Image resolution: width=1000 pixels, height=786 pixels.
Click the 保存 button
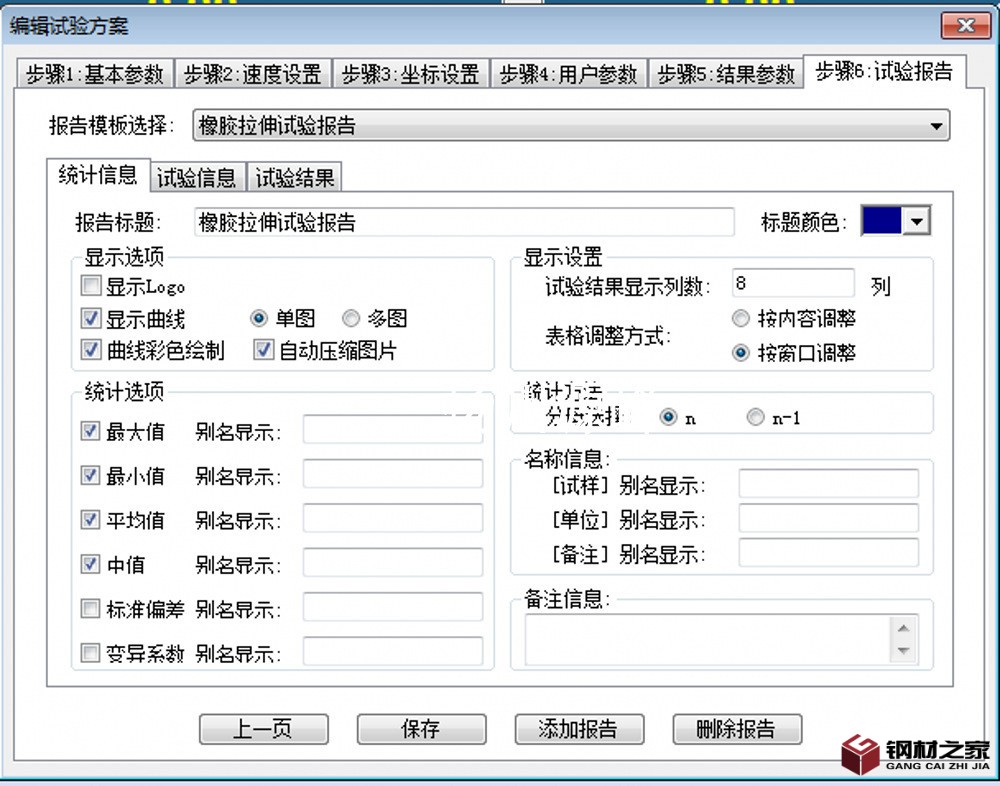click(x=421, y=729)
